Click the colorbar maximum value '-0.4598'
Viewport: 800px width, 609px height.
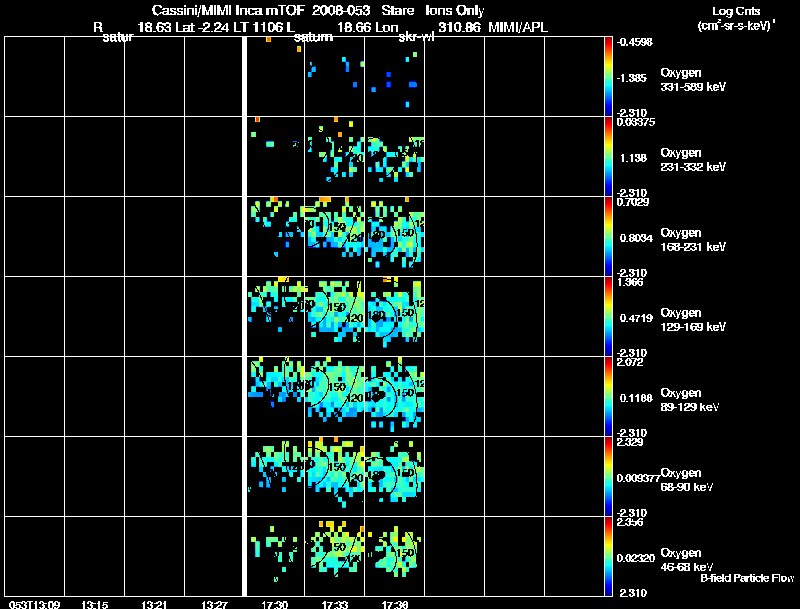(635, 42)
